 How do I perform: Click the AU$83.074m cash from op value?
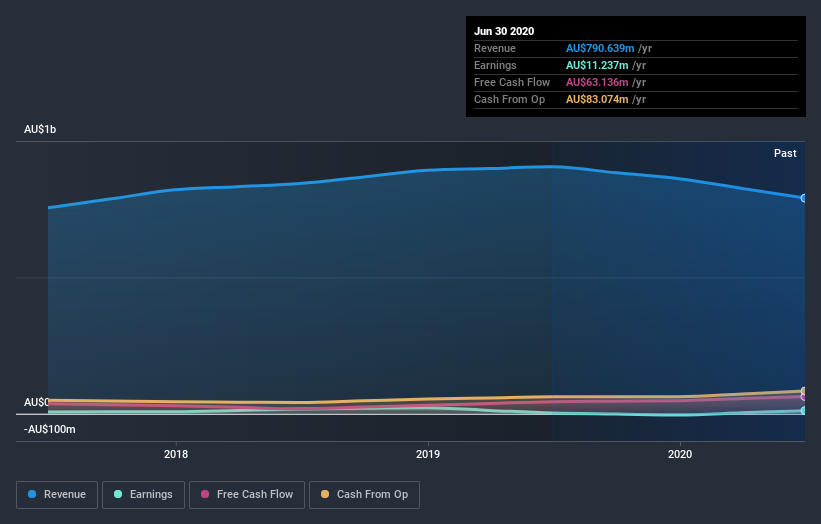click(x=597, y=99)
